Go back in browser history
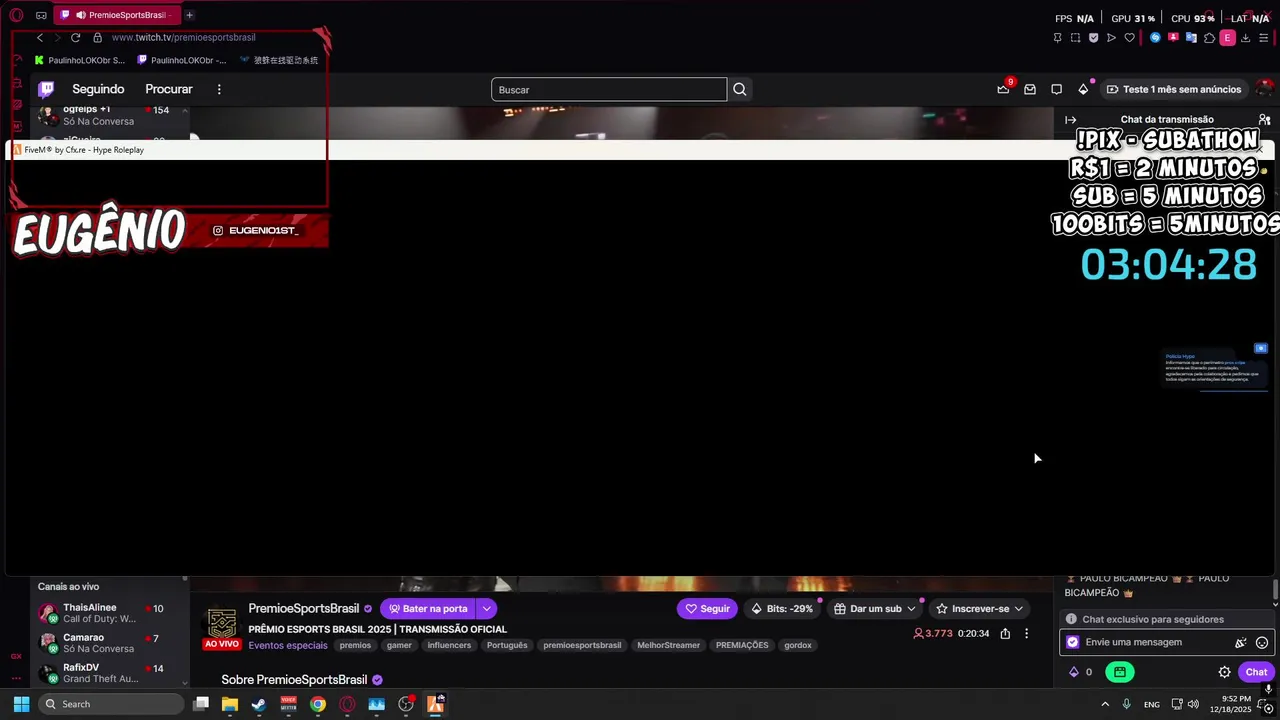This screenshot has width=1280, height=720. point(40,37)
